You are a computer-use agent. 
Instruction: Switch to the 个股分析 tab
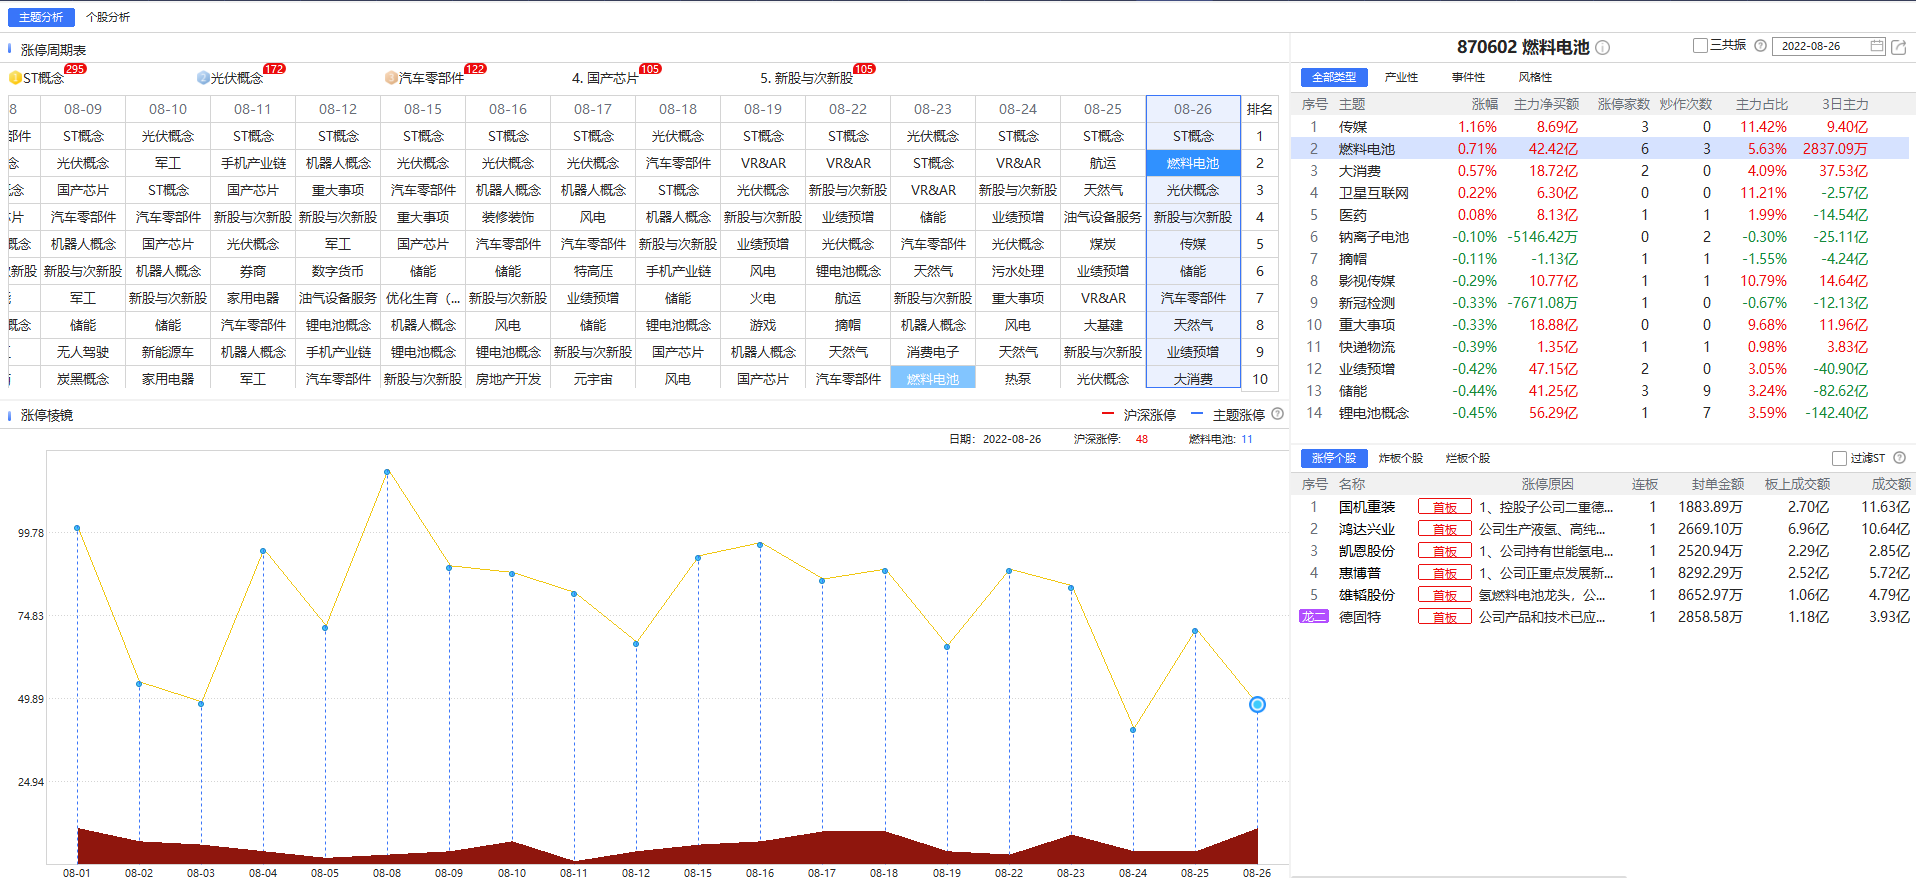(108, 17)
